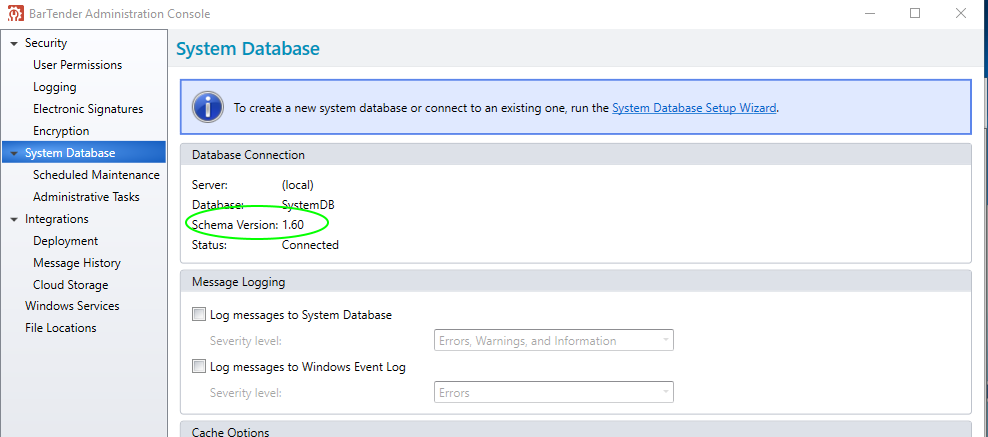Screen dimensions: 988x437
Task: Open Administrative Tasks page
Action: coord(86,197)
